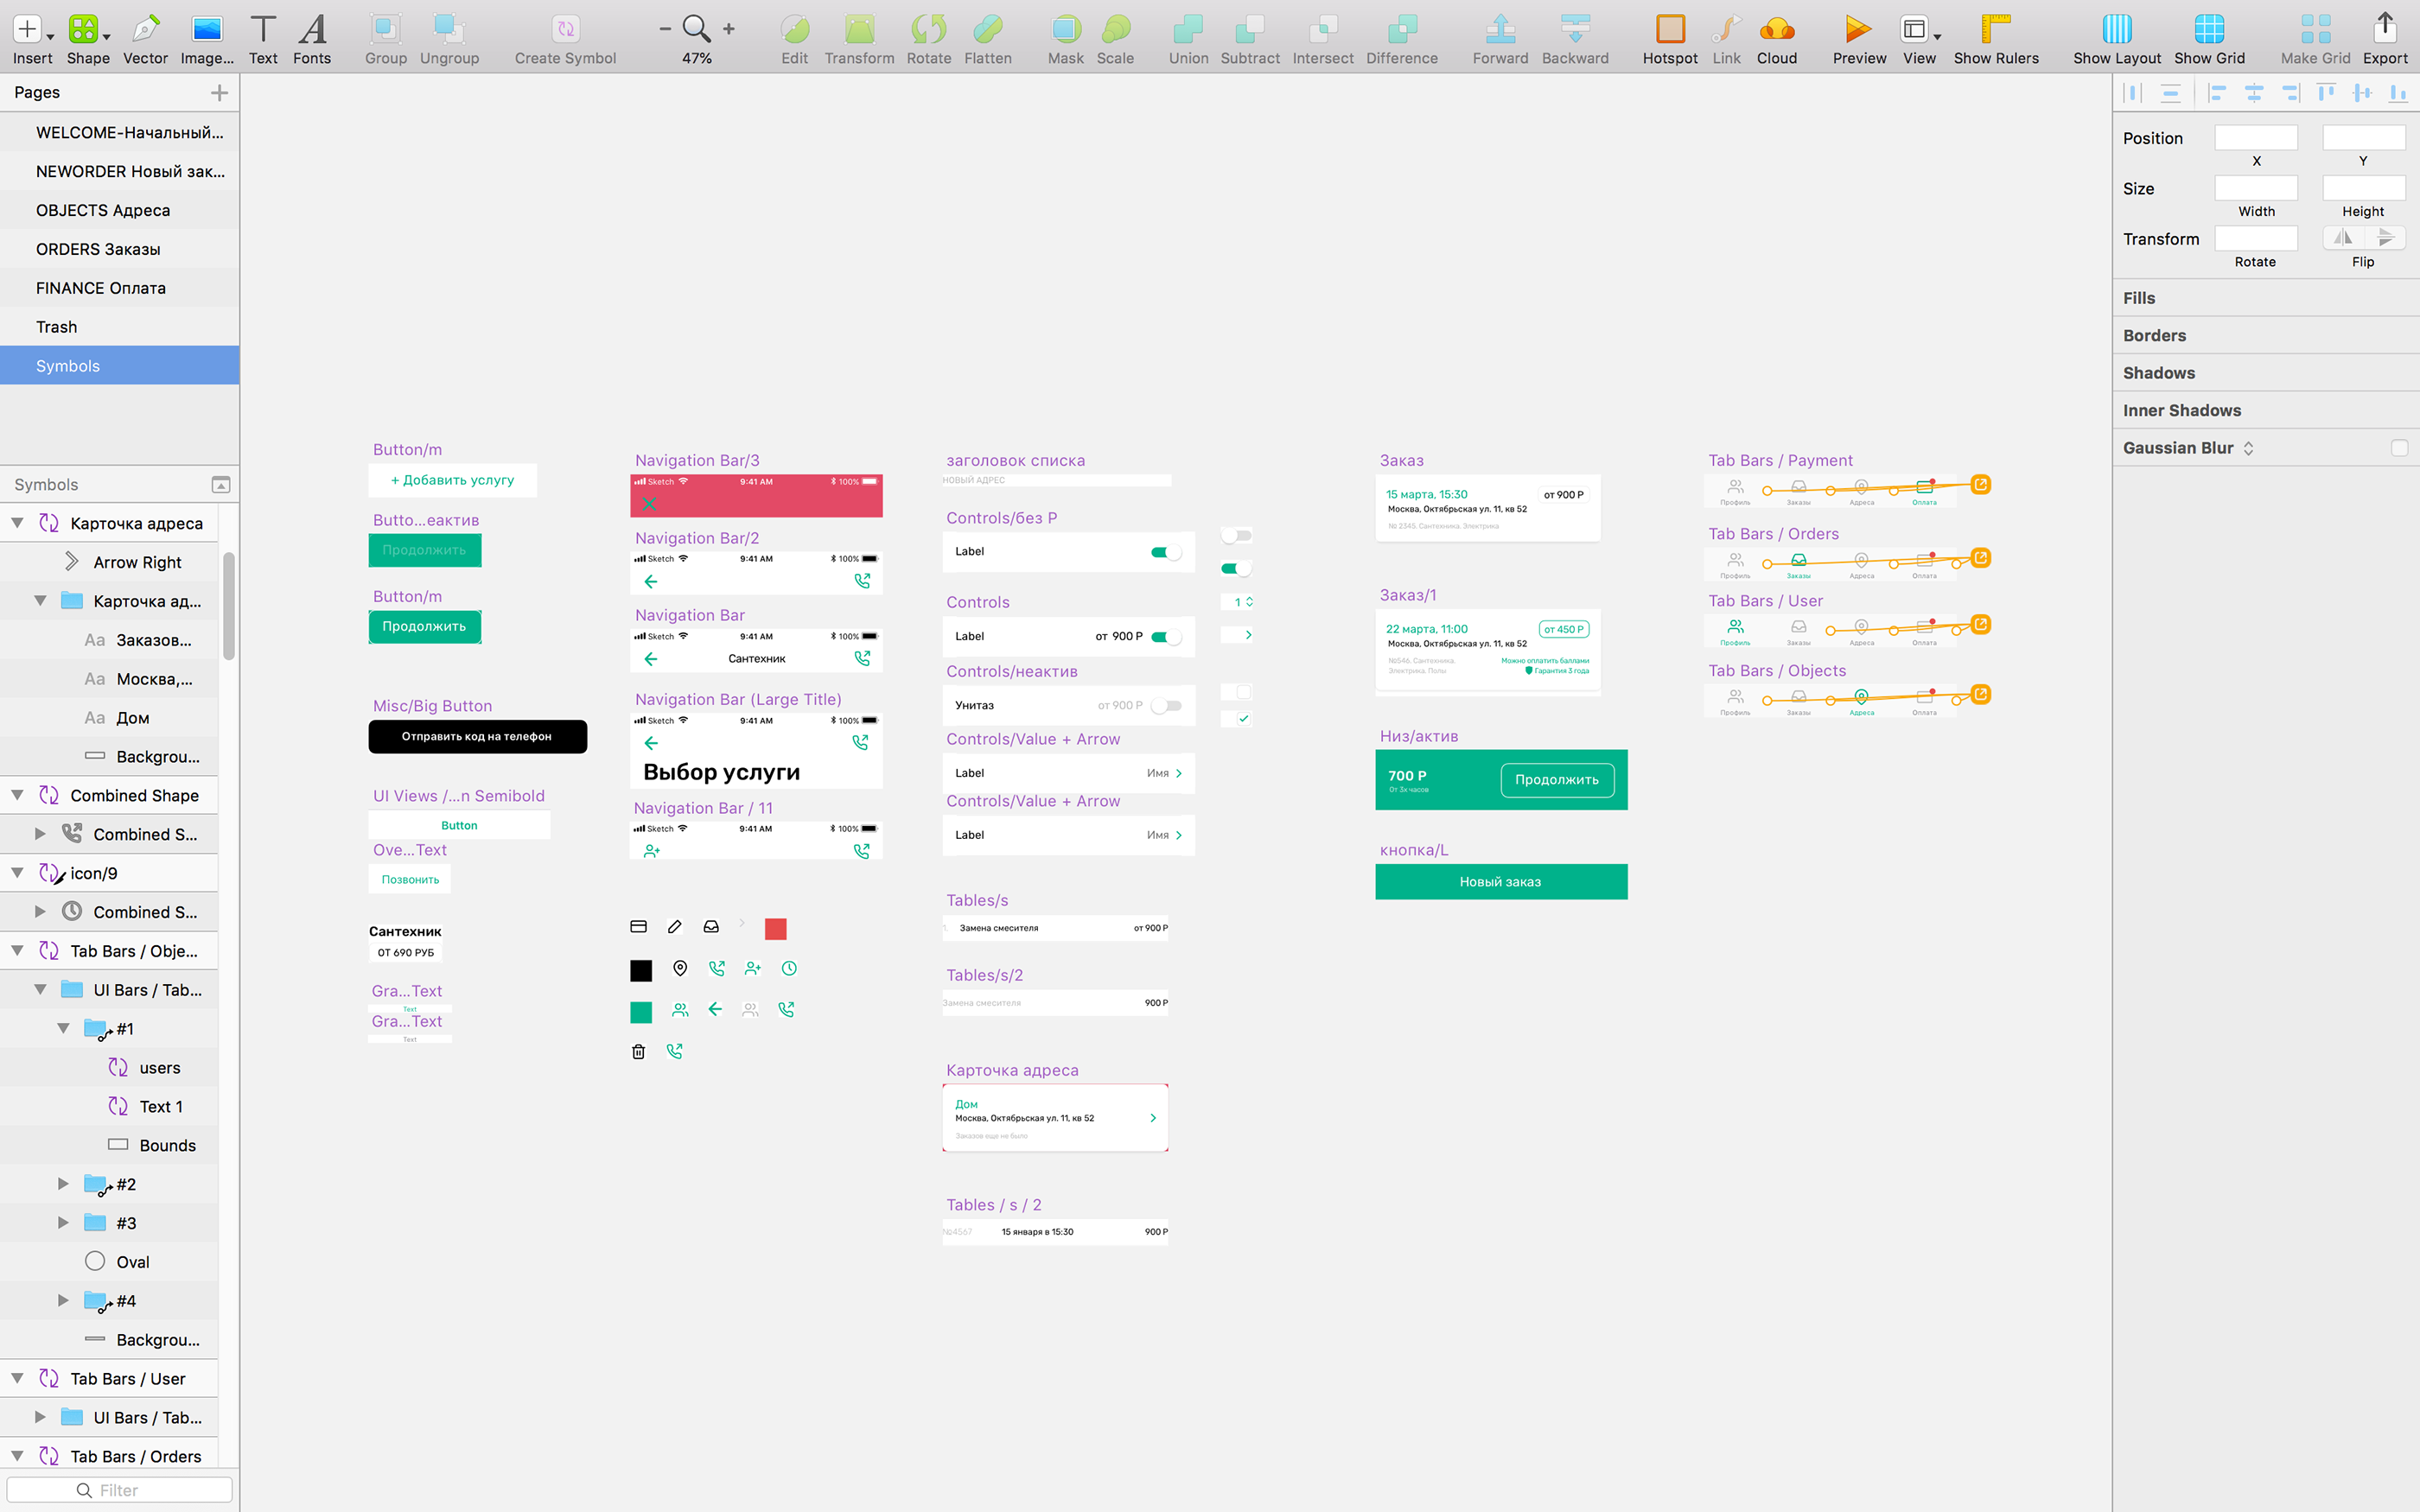The image size is (2420, 1512).
Task: Collapse the Карточка адреса symbol layer
Action: (x=18, y=523)
